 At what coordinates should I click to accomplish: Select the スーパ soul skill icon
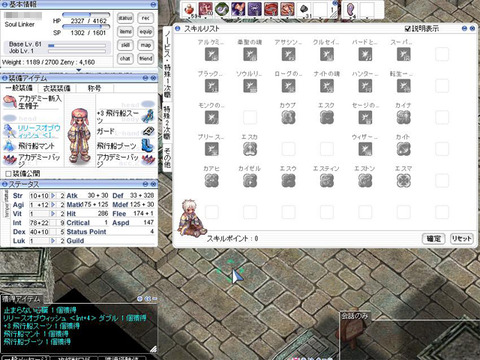404,54
